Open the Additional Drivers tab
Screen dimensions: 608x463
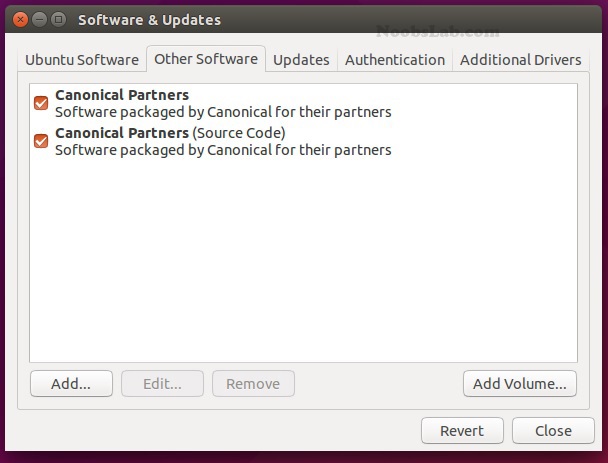pyautogui.click(x=520, y=60)
